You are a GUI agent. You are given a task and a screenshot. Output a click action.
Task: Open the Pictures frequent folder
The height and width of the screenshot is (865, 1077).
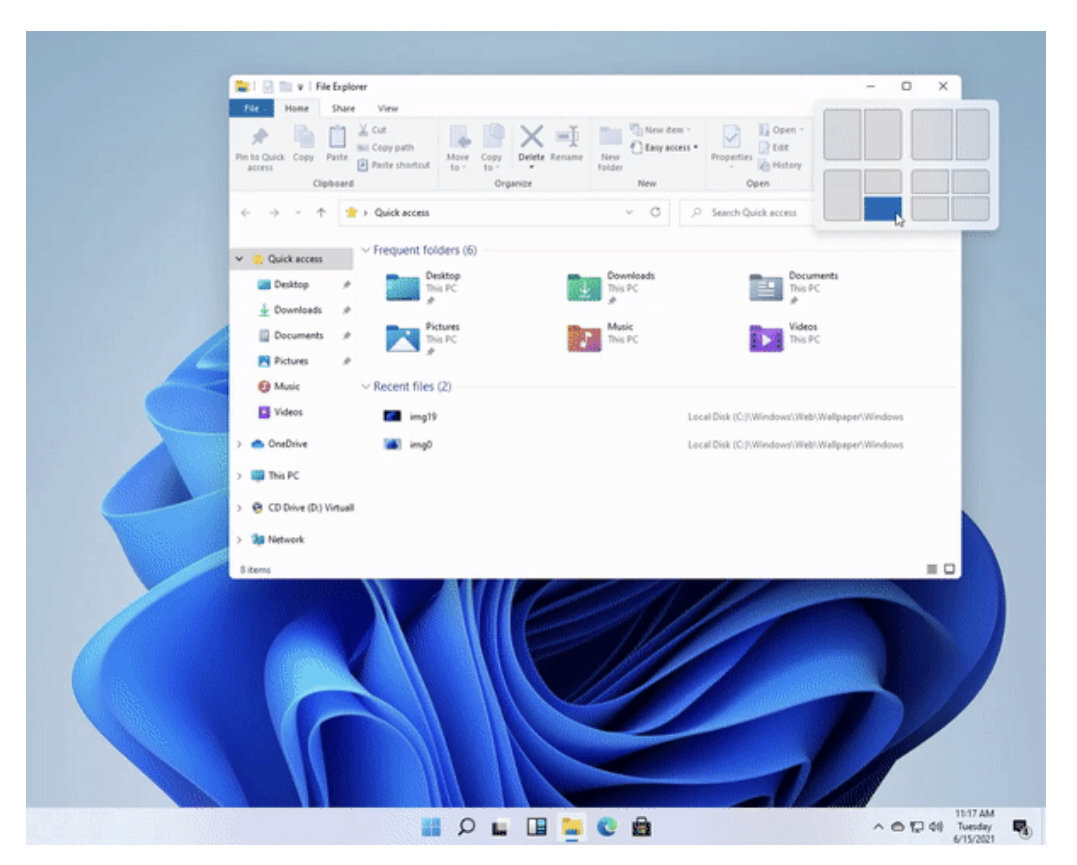tap(422, 339)
